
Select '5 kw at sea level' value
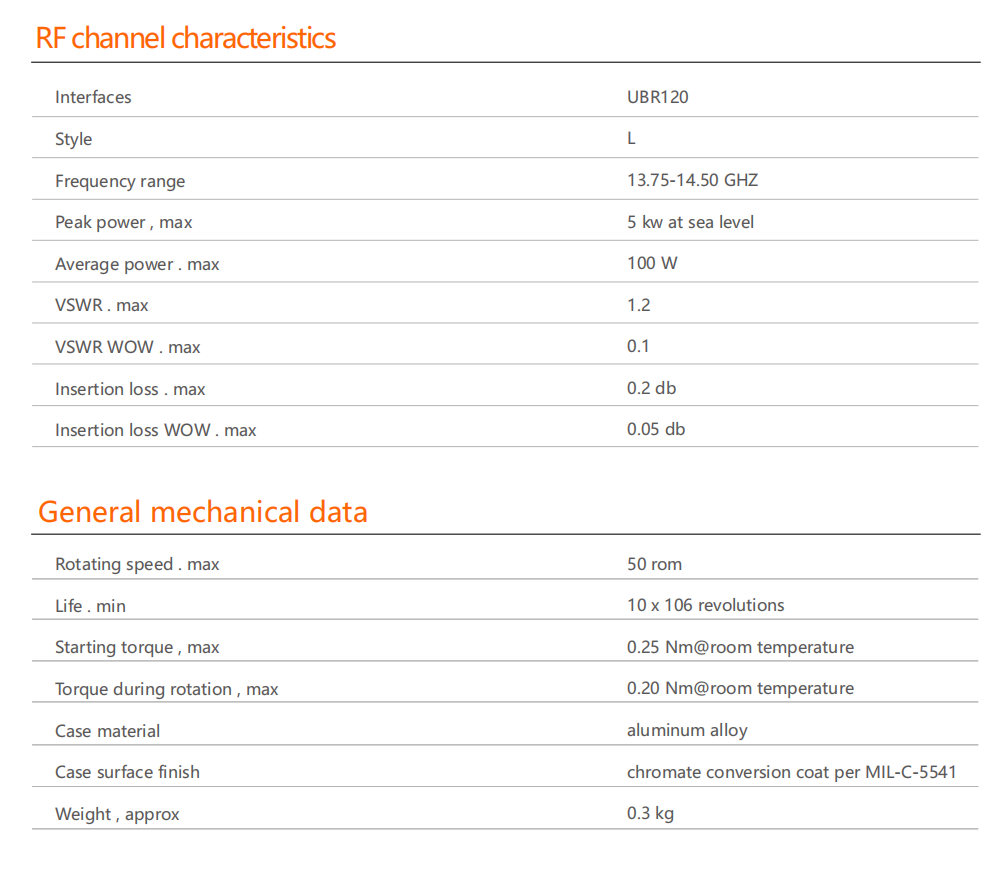coord(690,222)
